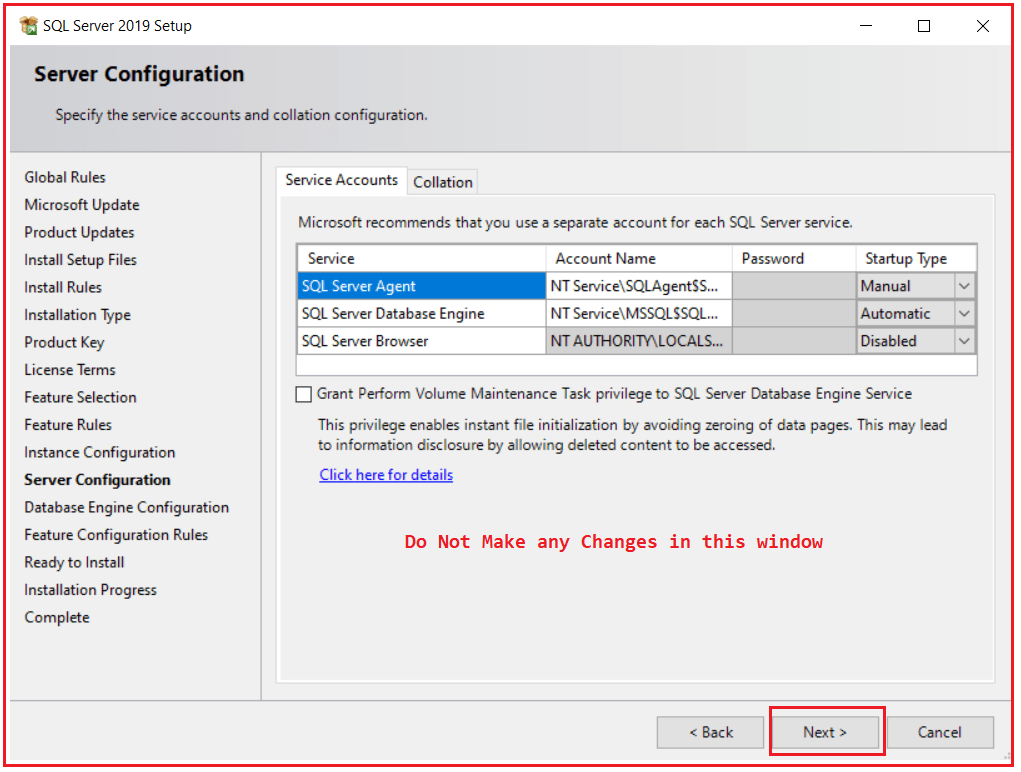Click Install Rules step
Screen dimensions: 1021x772
coord(63,287)
